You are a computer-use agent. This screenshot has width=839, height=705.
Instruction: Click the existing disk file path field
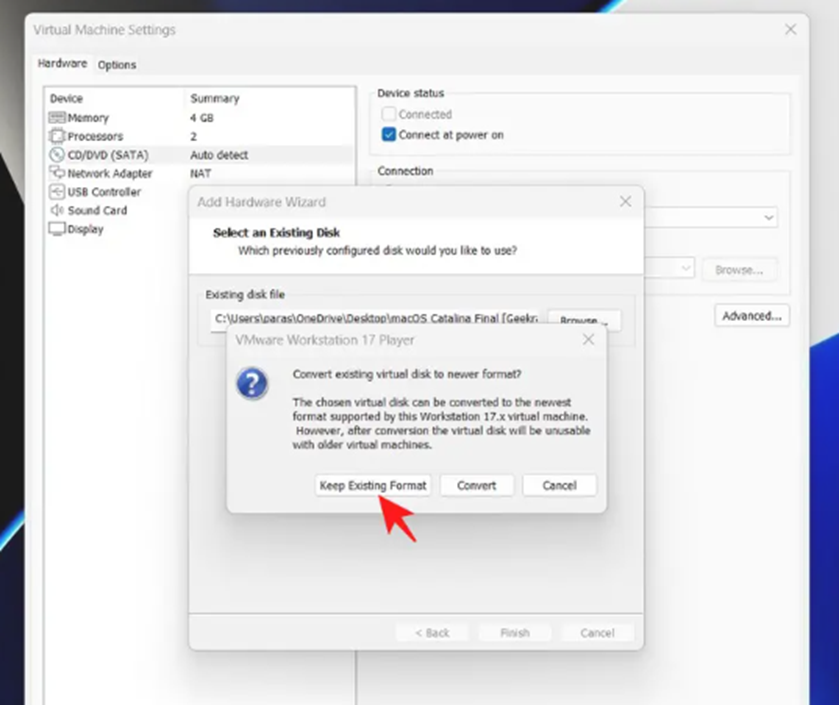(x=375, y=318)
